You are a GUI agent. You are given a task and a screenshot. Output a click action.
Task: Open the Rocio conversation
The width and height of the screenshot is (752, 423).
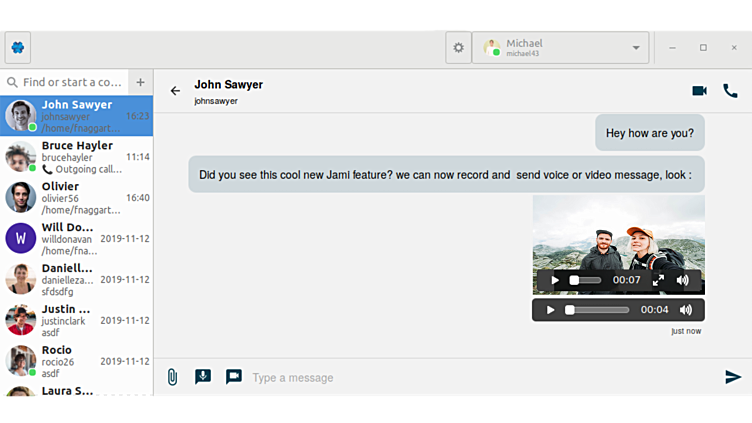click(77, 361)
